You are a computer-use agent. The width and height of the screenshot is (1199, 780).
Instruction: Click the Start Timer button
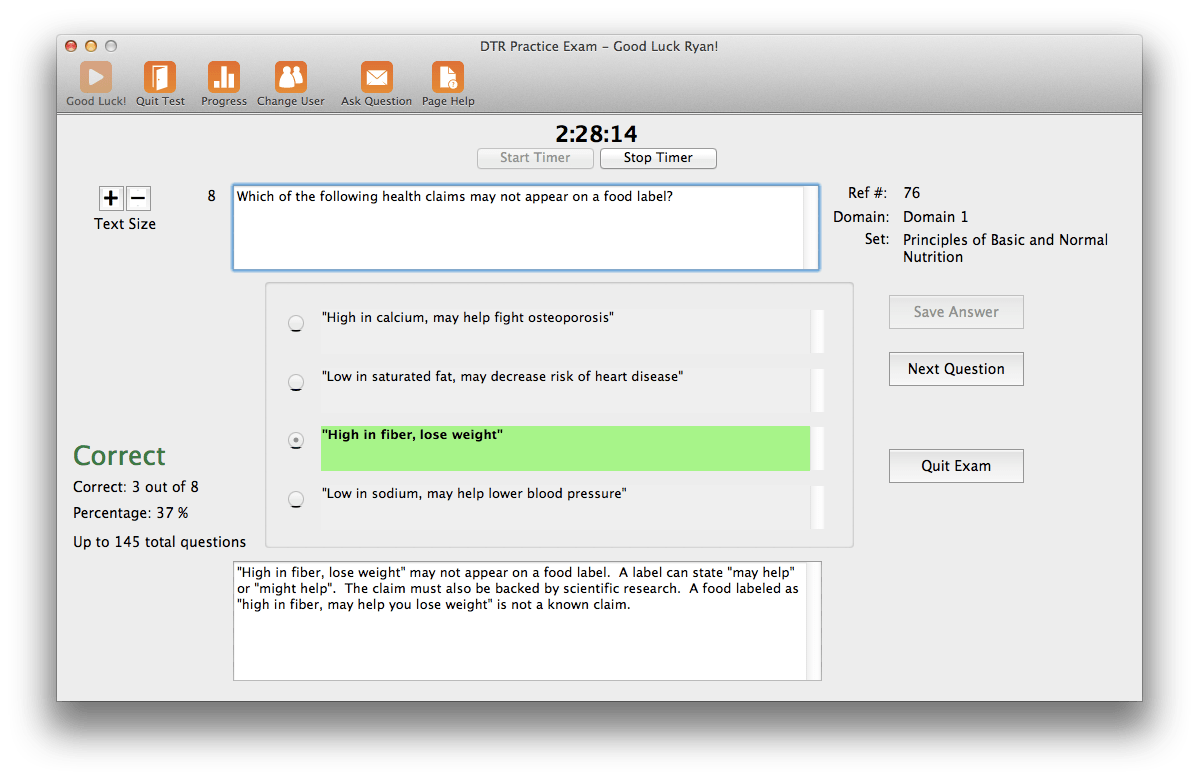click(x=535, y=158)
